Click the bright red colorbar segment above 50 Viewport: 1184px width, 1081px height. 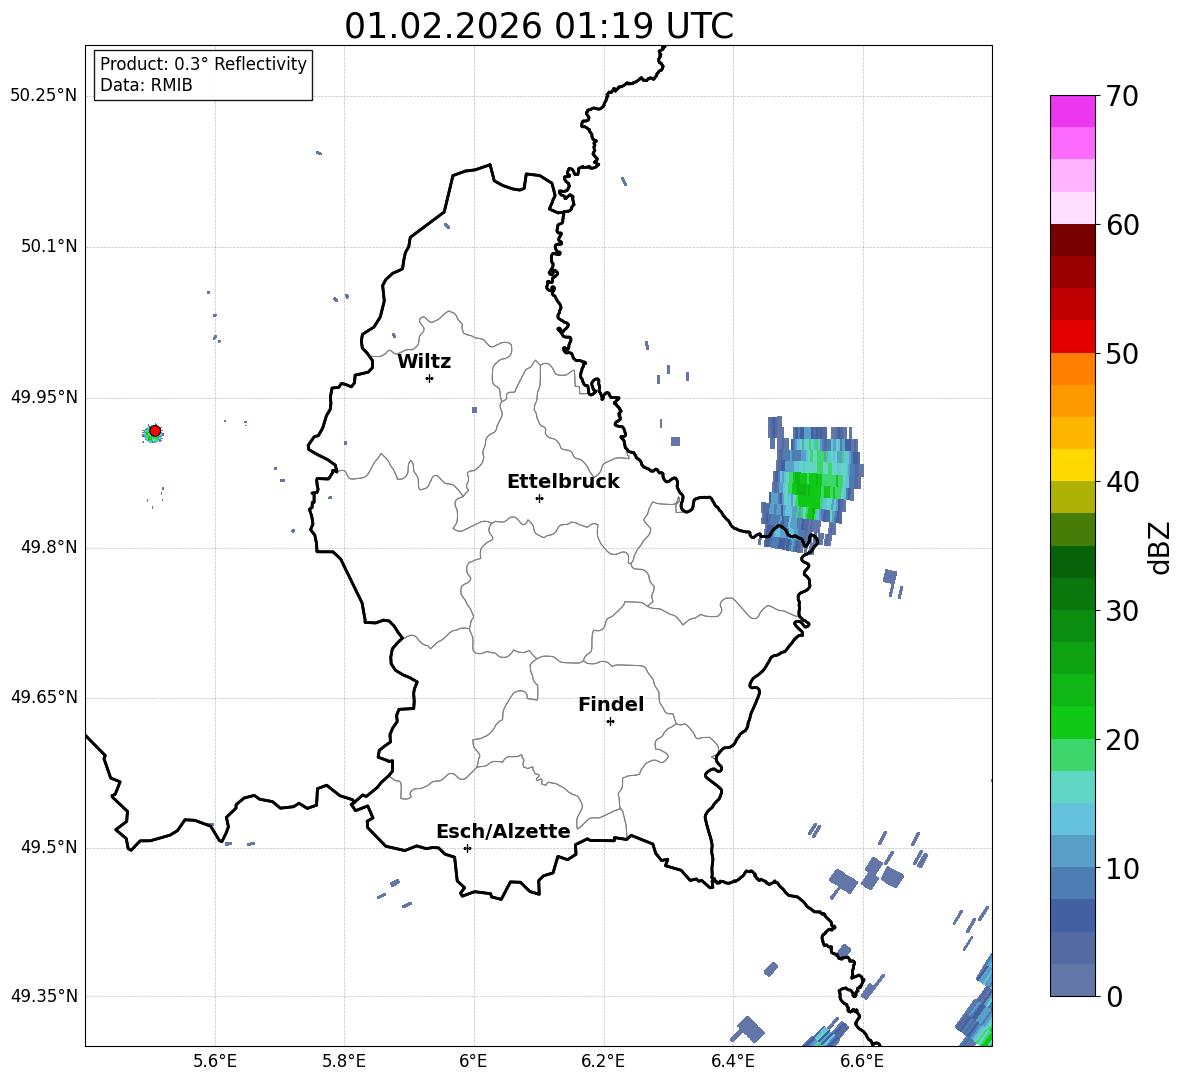tap(1072, 337)
